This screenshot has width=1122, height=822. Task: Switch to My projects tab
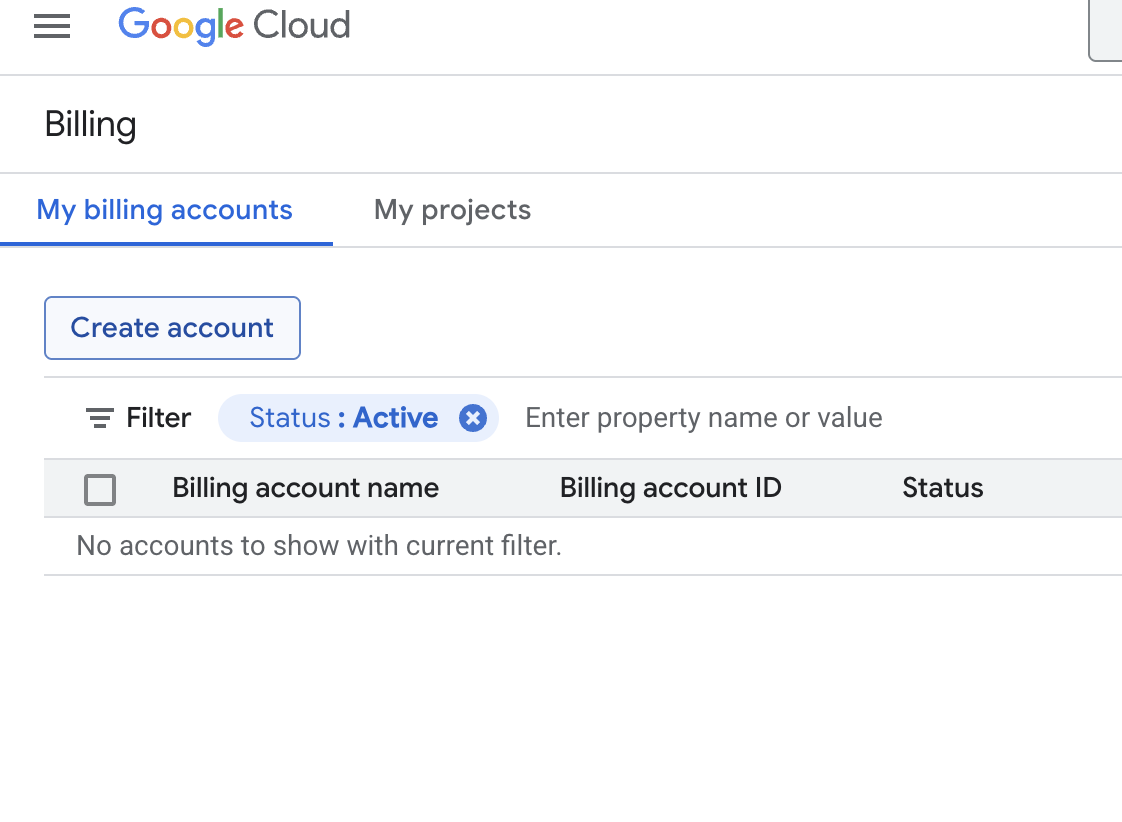click(452, 210)
